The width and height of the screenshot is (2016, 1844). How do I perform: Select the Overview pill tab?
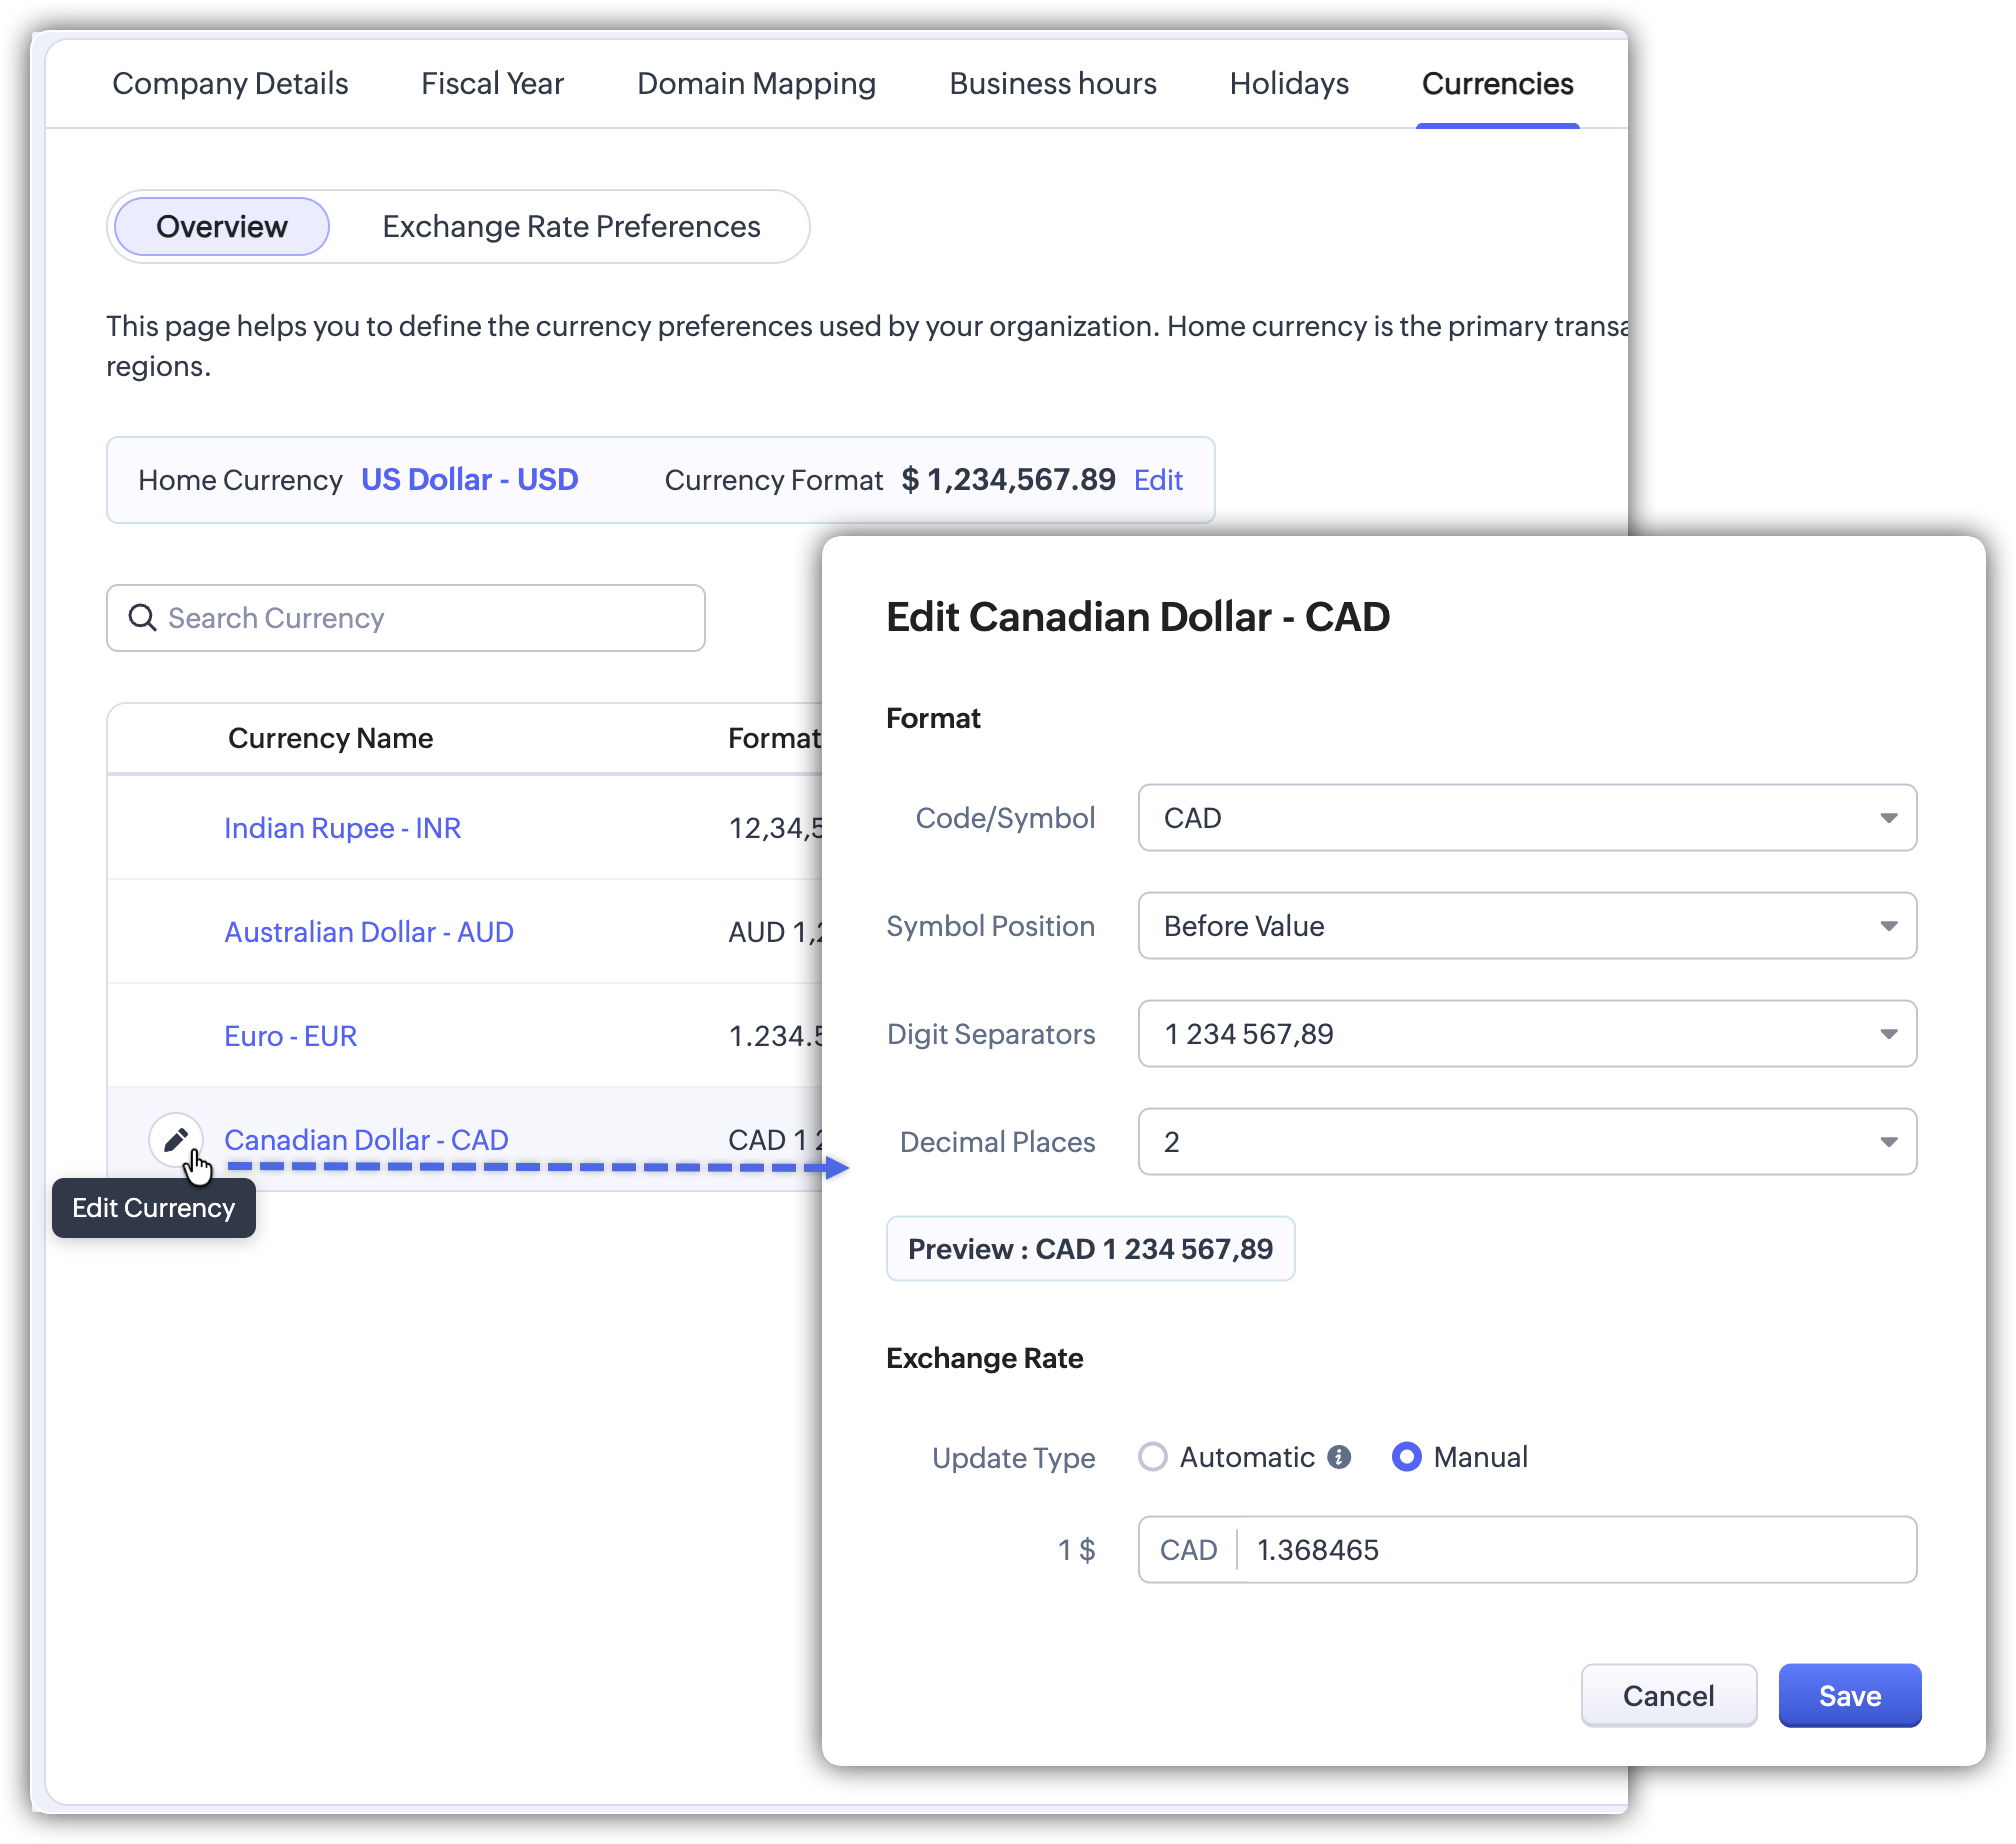[222, 227]
